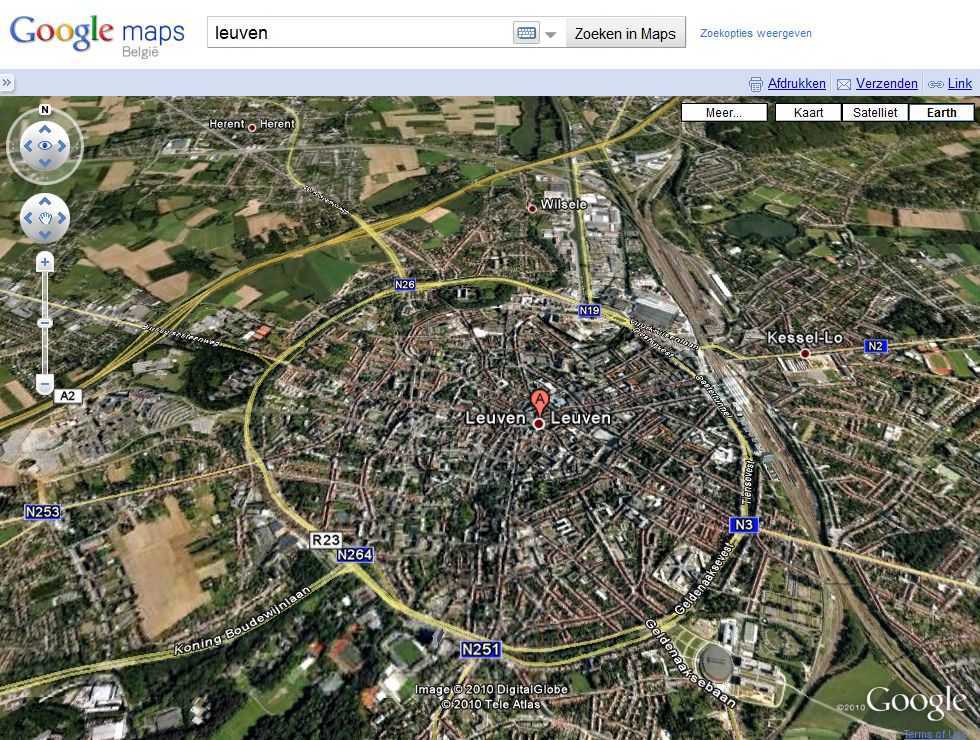The image size is (980, 740).
Task: Zoom in with the plus button
Action: click(44, 262)
